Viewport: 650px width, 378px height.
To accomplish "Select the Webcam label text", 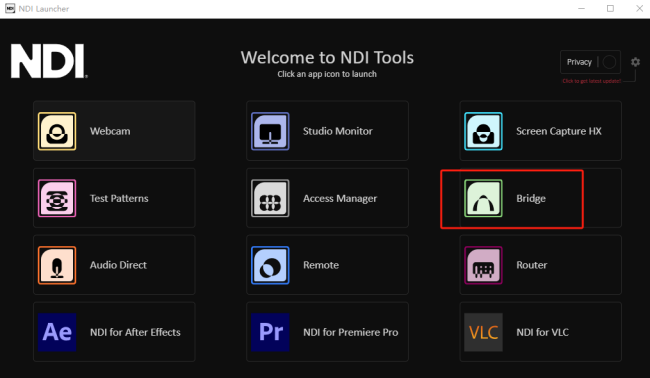I will pos(110,131).
